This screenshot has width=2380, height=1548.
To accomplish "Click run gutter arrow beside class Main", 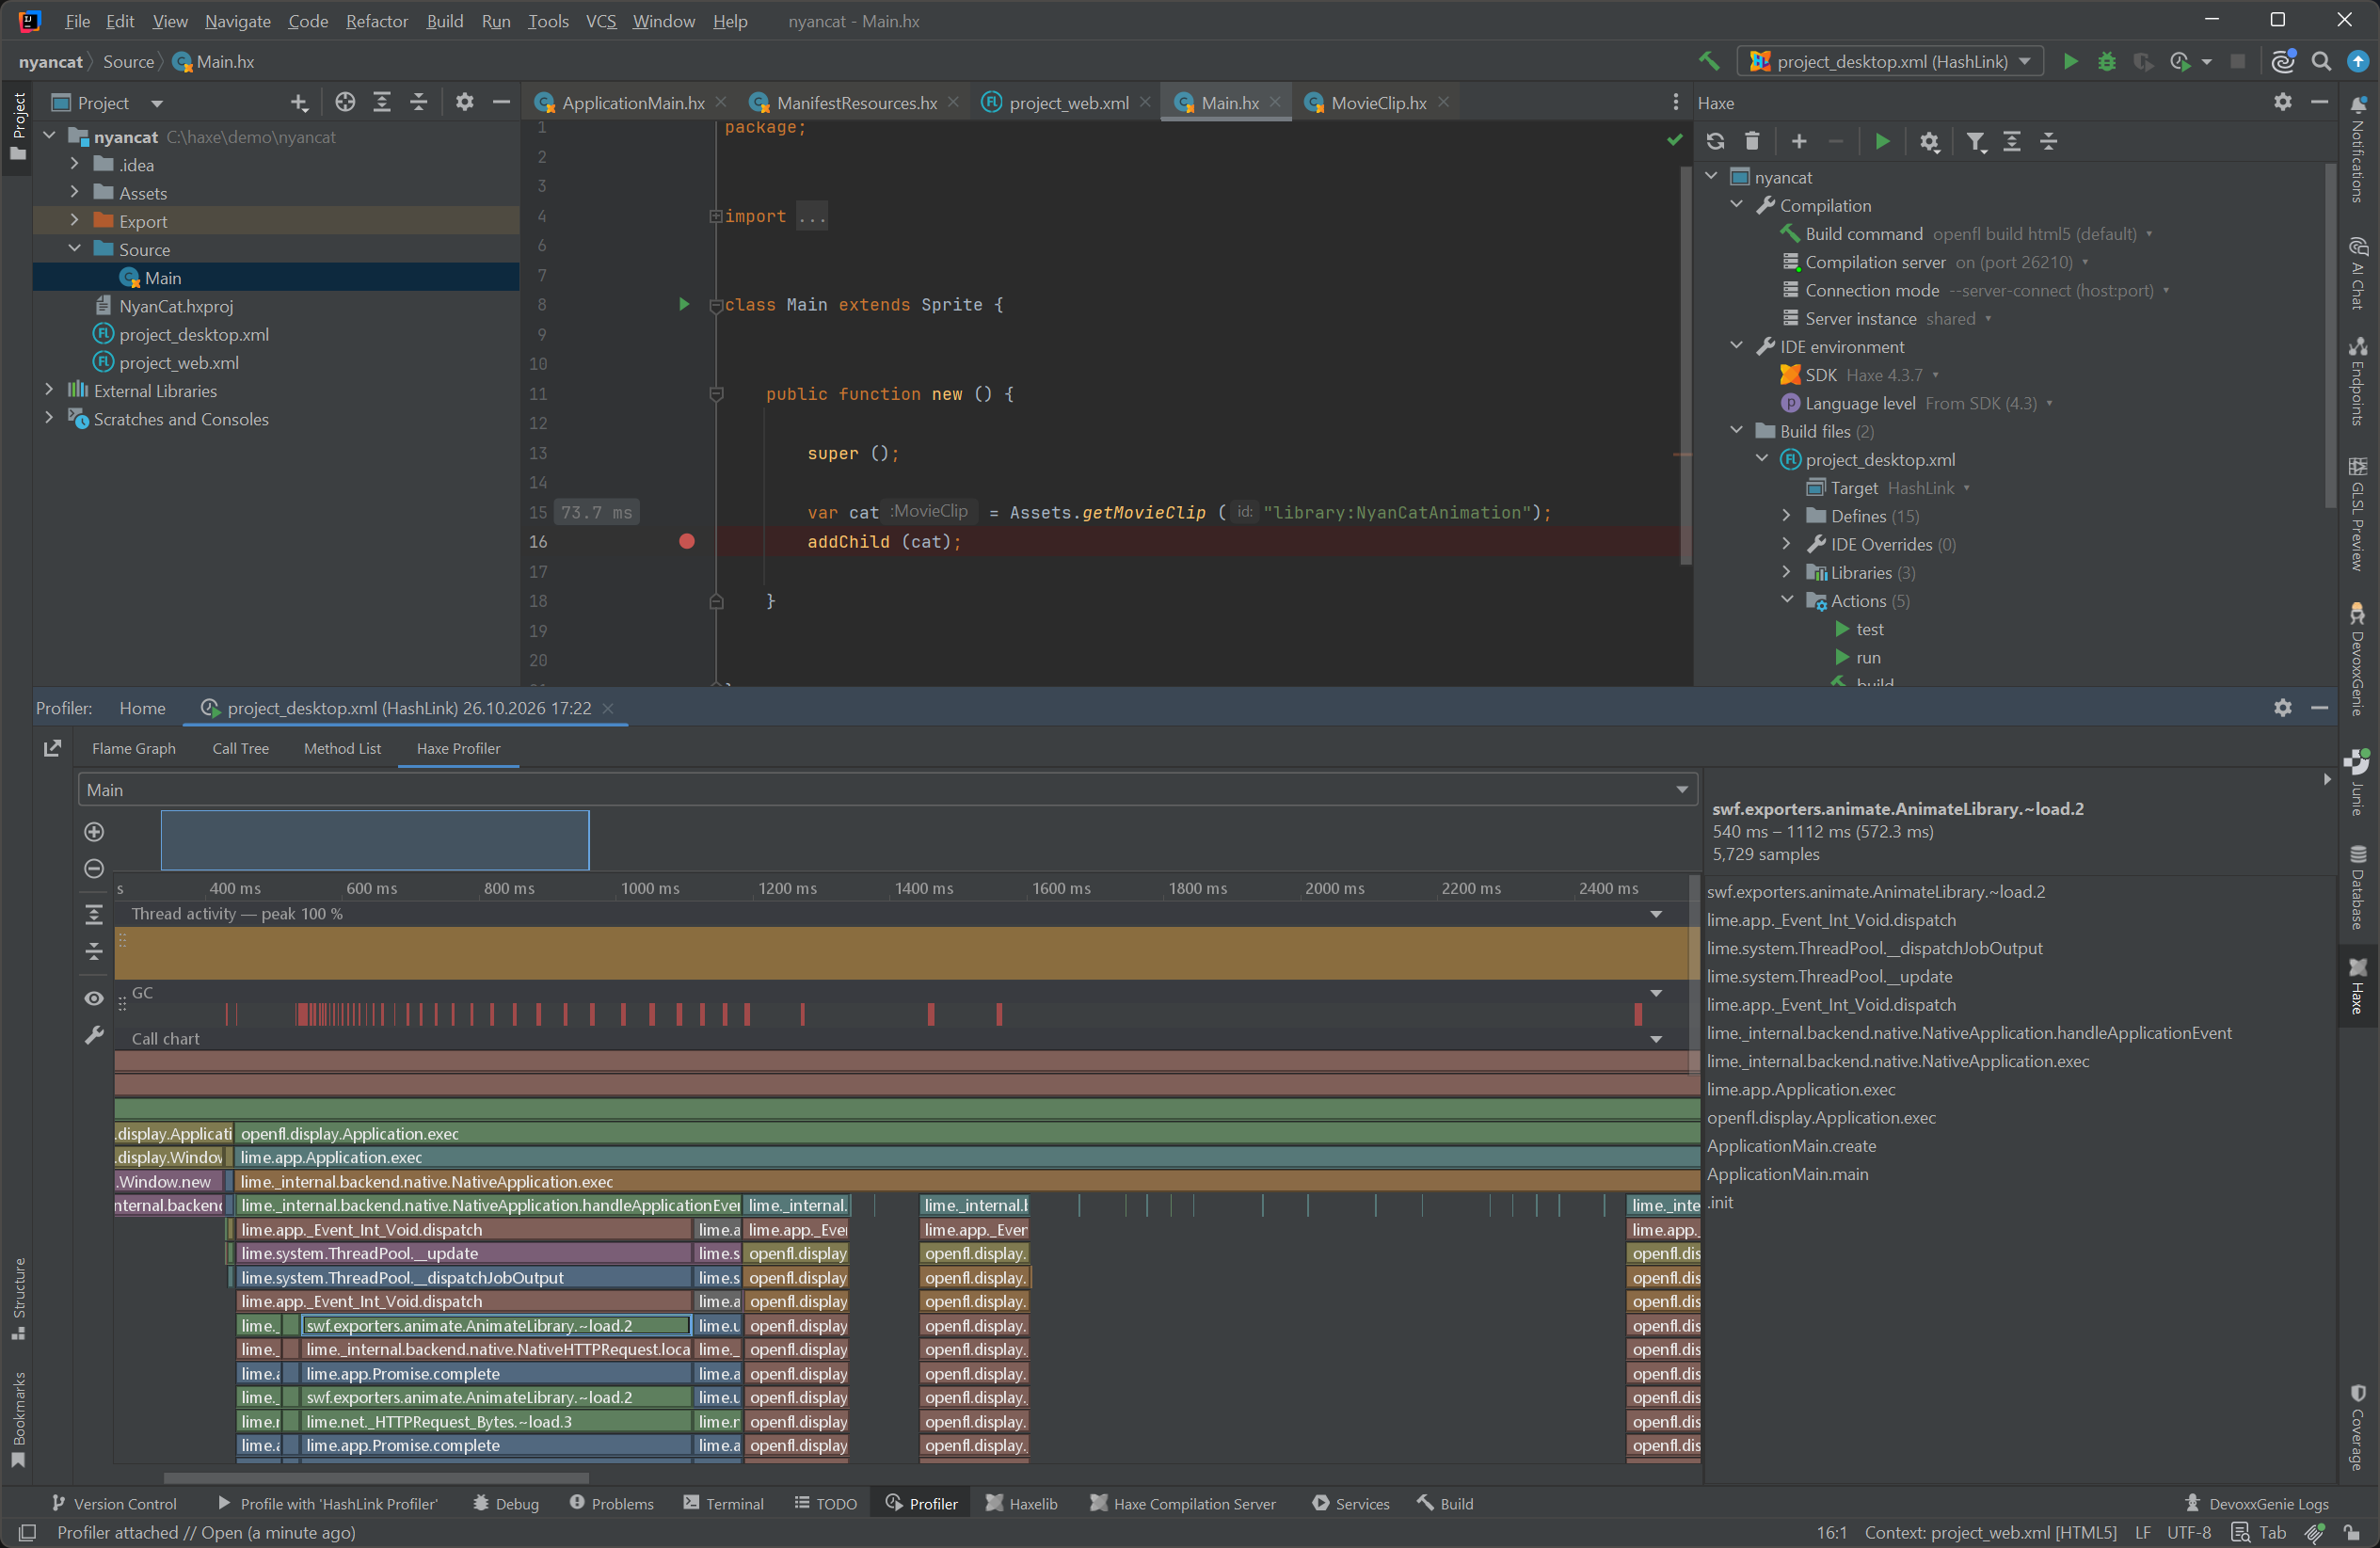I will coord(684,304).
